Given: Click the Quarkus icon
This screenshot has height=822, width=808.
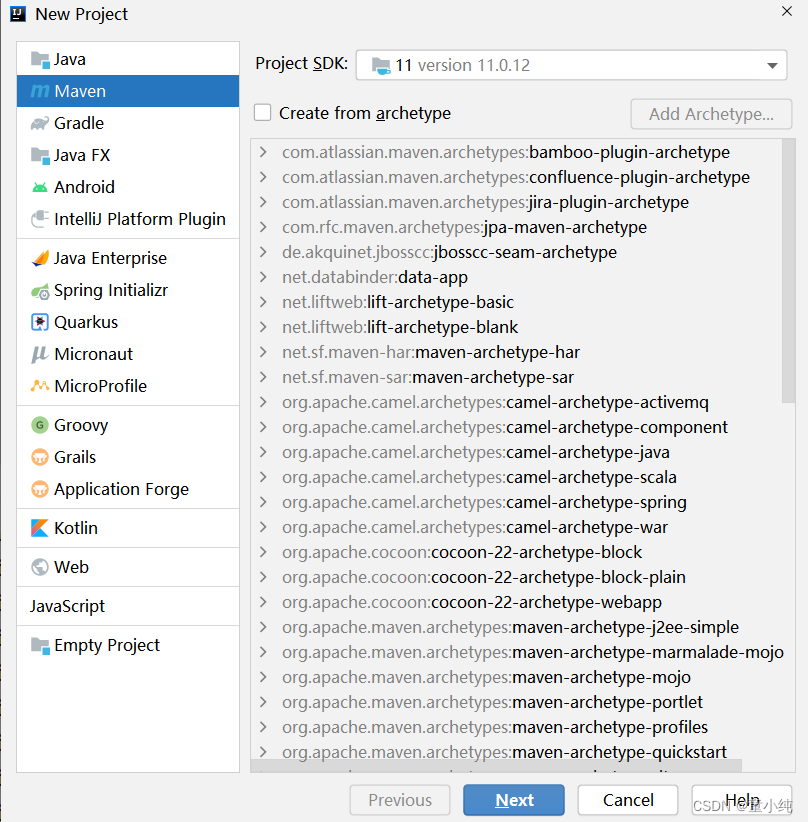Looking at the screenshot, I should point(40,322).
